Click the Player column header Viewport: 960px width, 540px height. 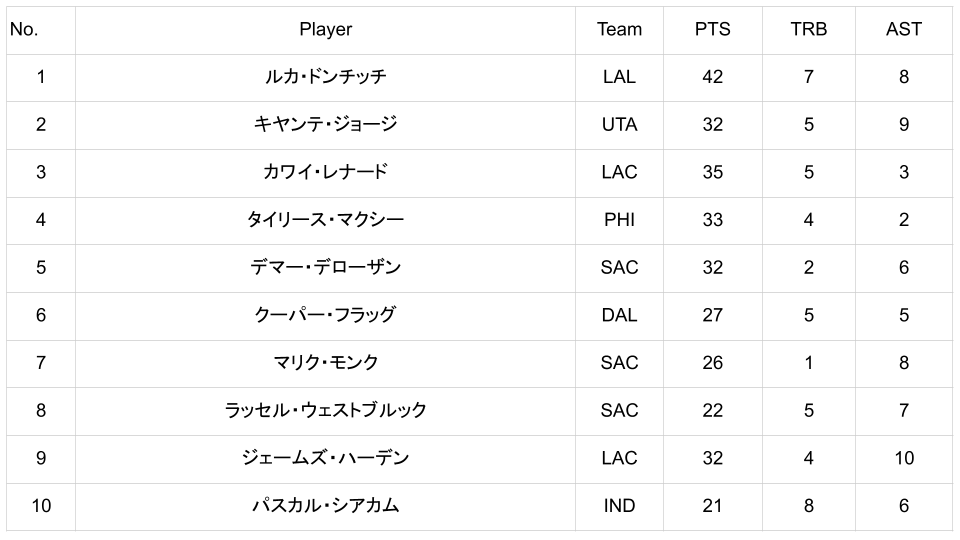(325, 29)
